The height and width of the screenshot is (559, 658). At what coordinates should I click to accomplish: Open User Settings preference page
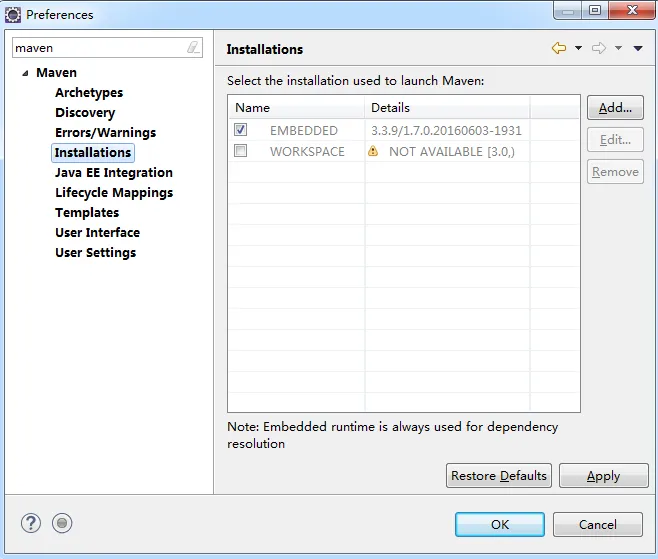96,253
